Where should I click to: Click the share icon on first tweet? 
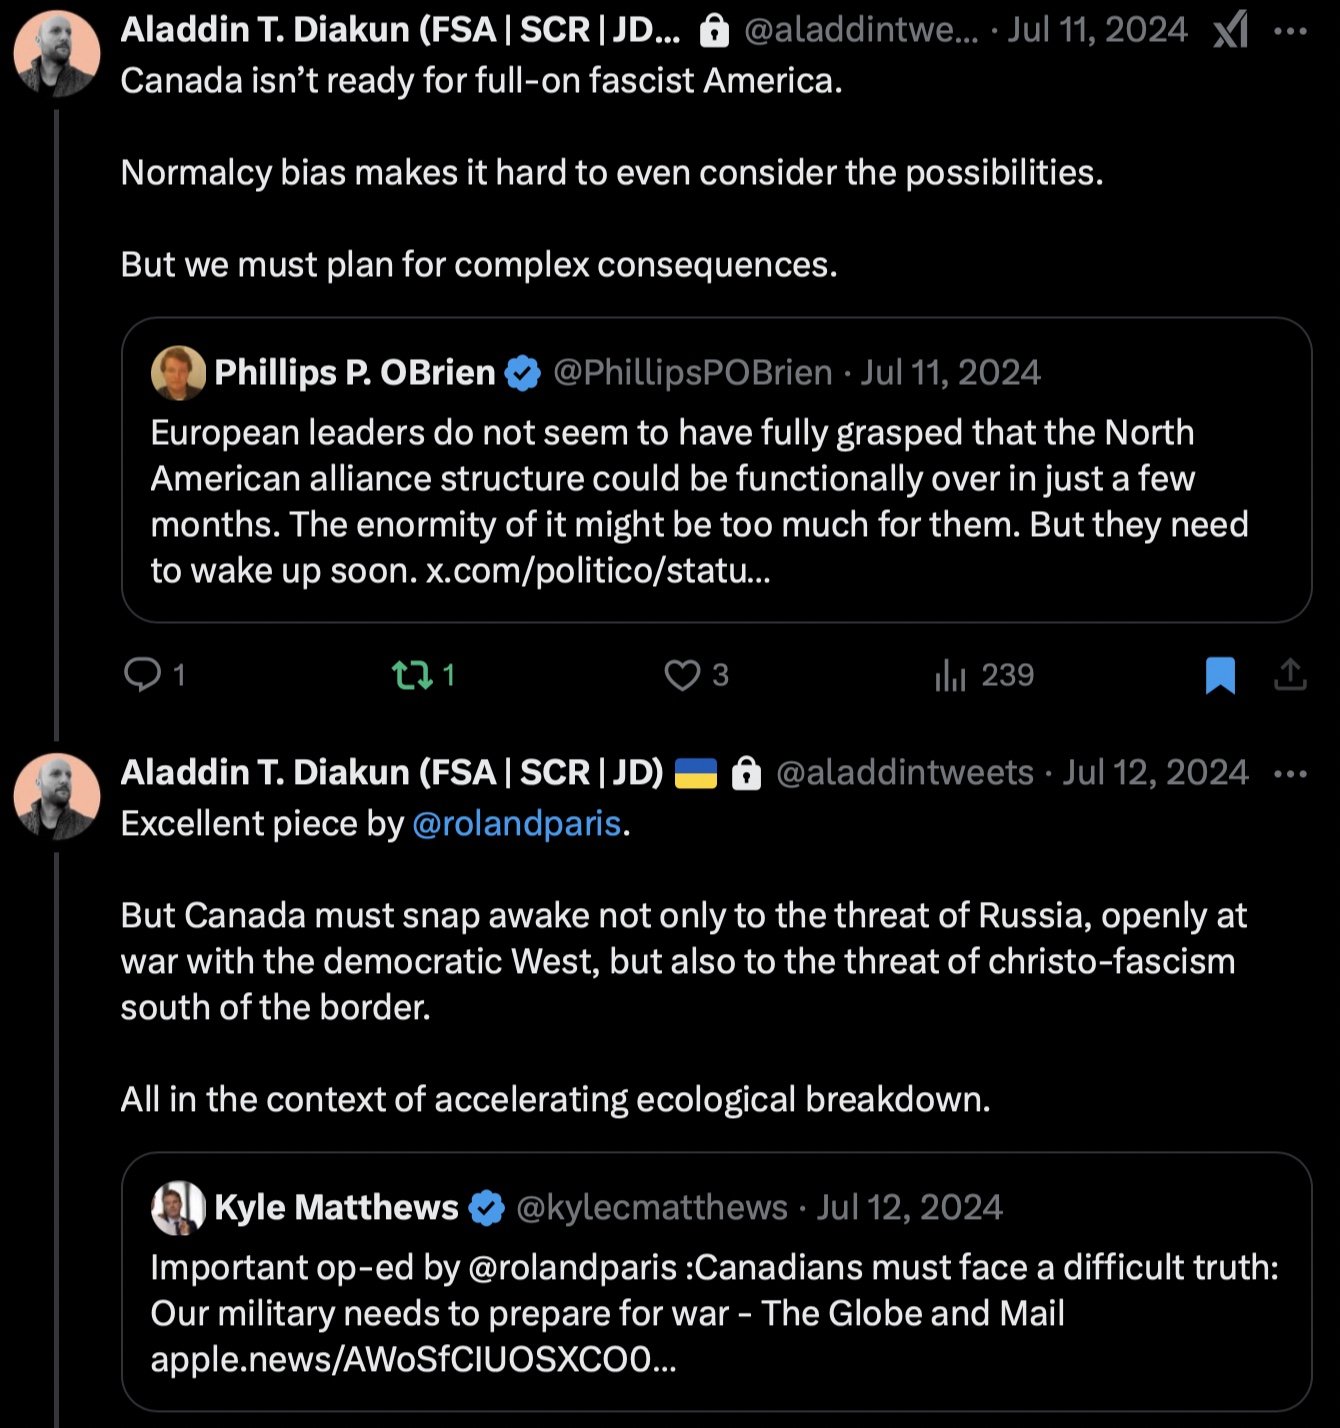[x=1290, y=675]
